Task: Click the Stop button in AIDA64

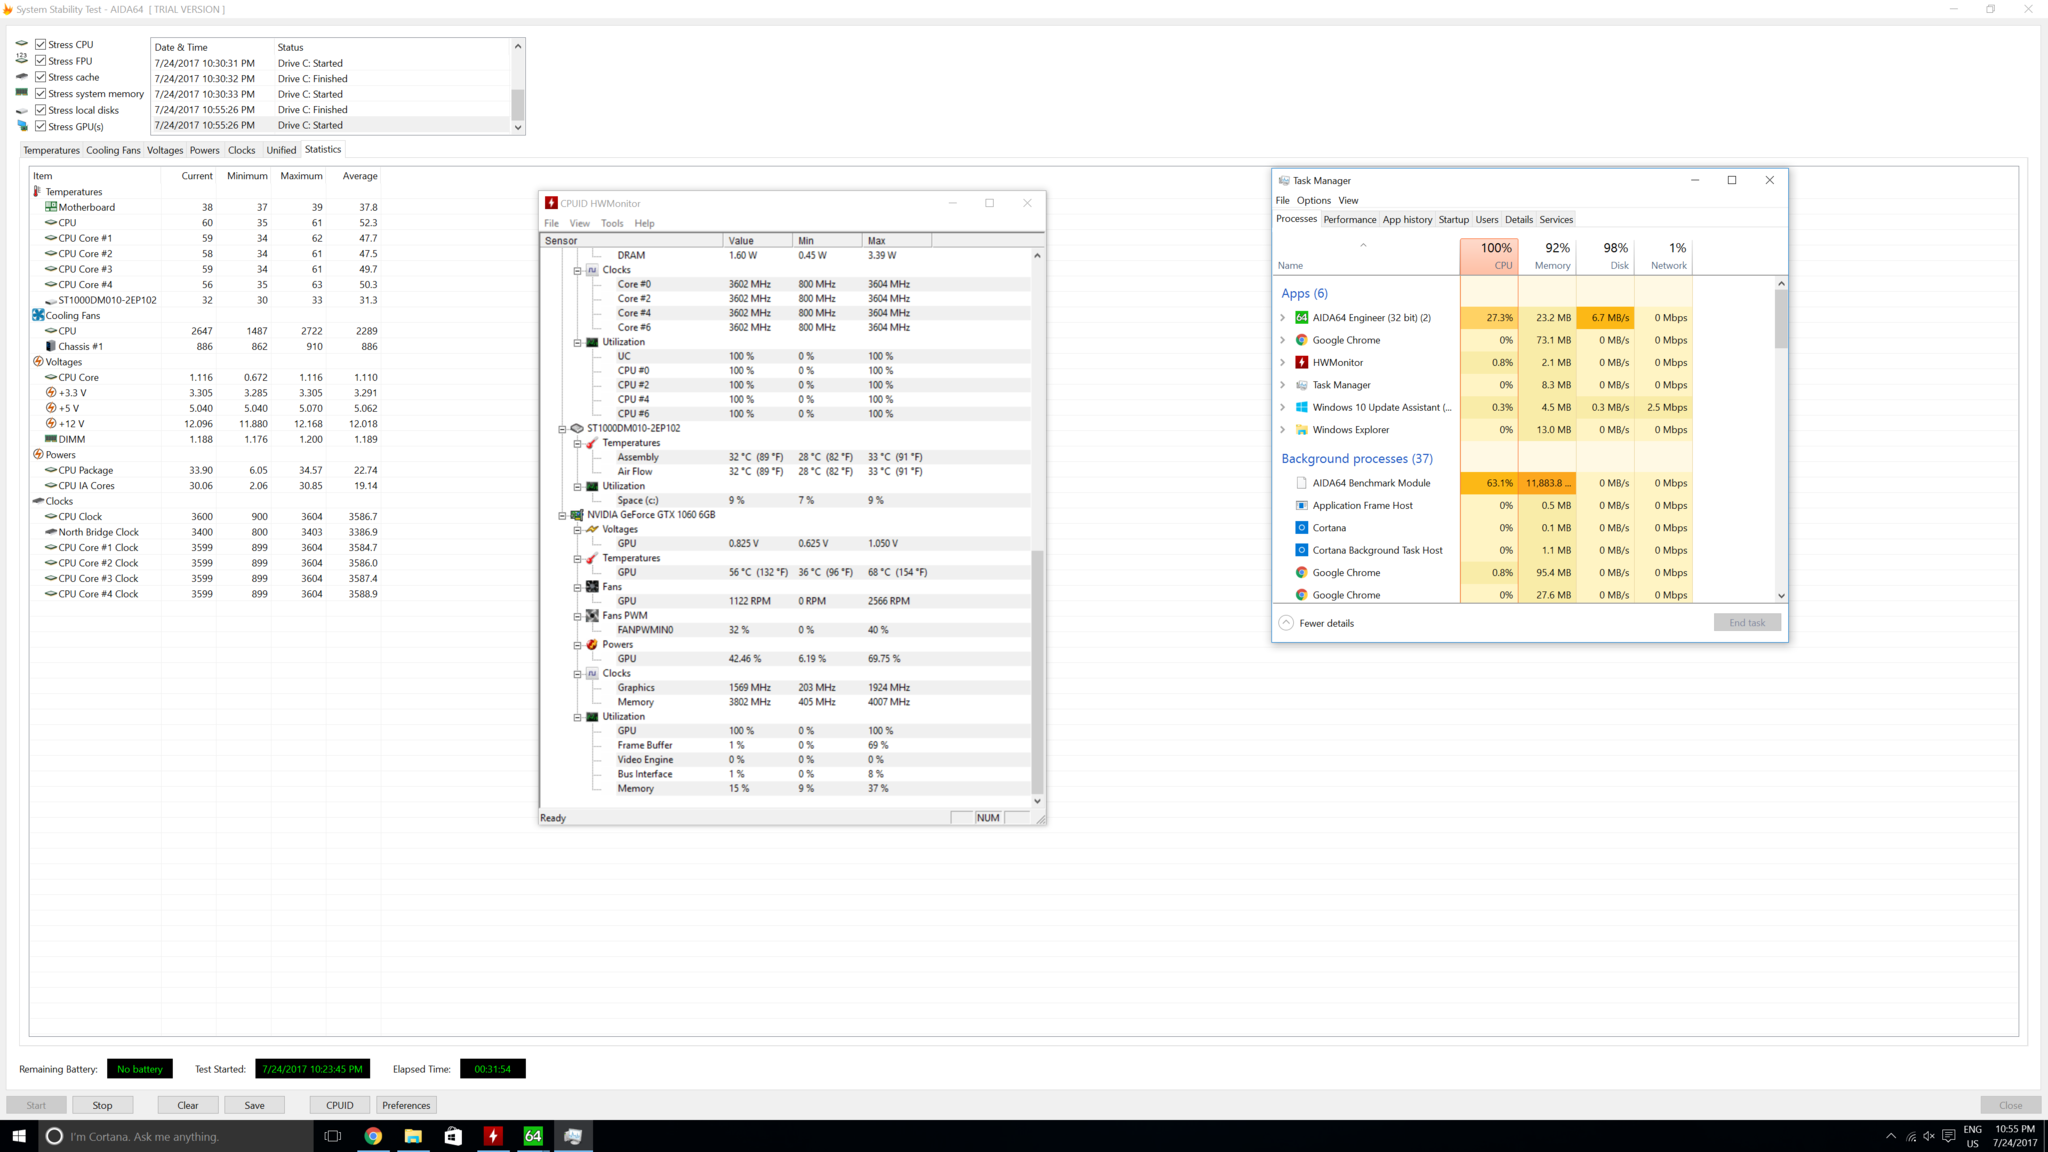Action: [x=102, y=1105]
